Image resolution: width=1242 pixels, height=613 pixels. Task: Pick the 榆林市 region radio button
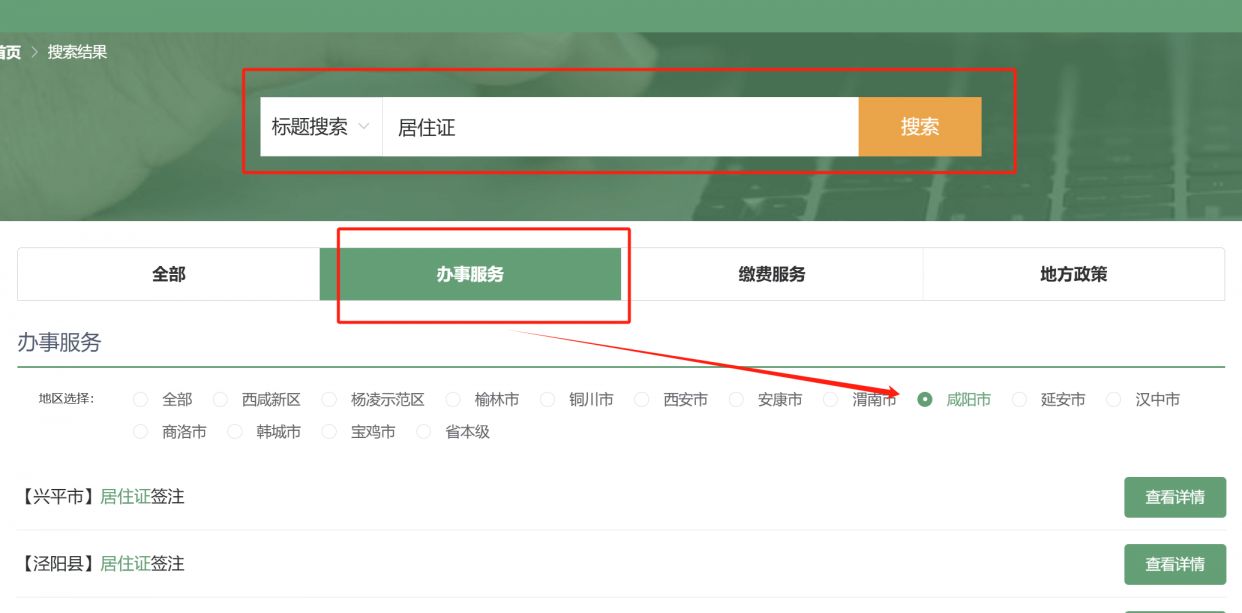coord(453,400)
